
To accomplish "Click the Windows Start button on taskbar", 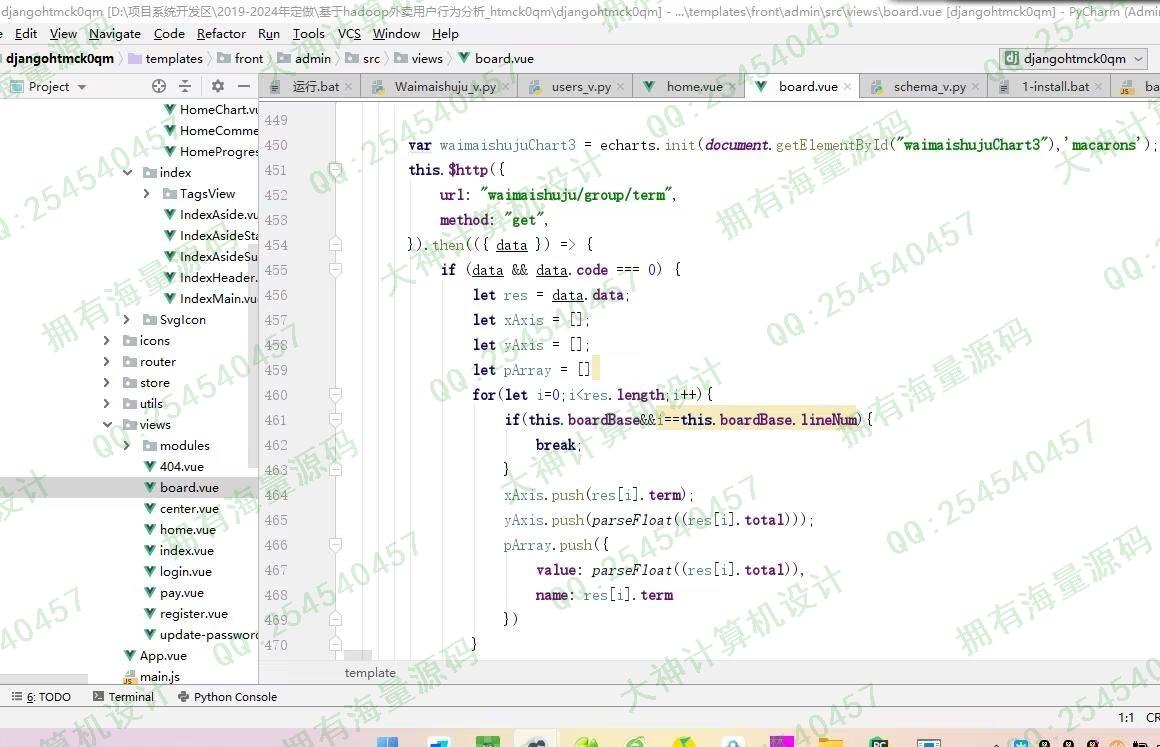I will 388,741.
